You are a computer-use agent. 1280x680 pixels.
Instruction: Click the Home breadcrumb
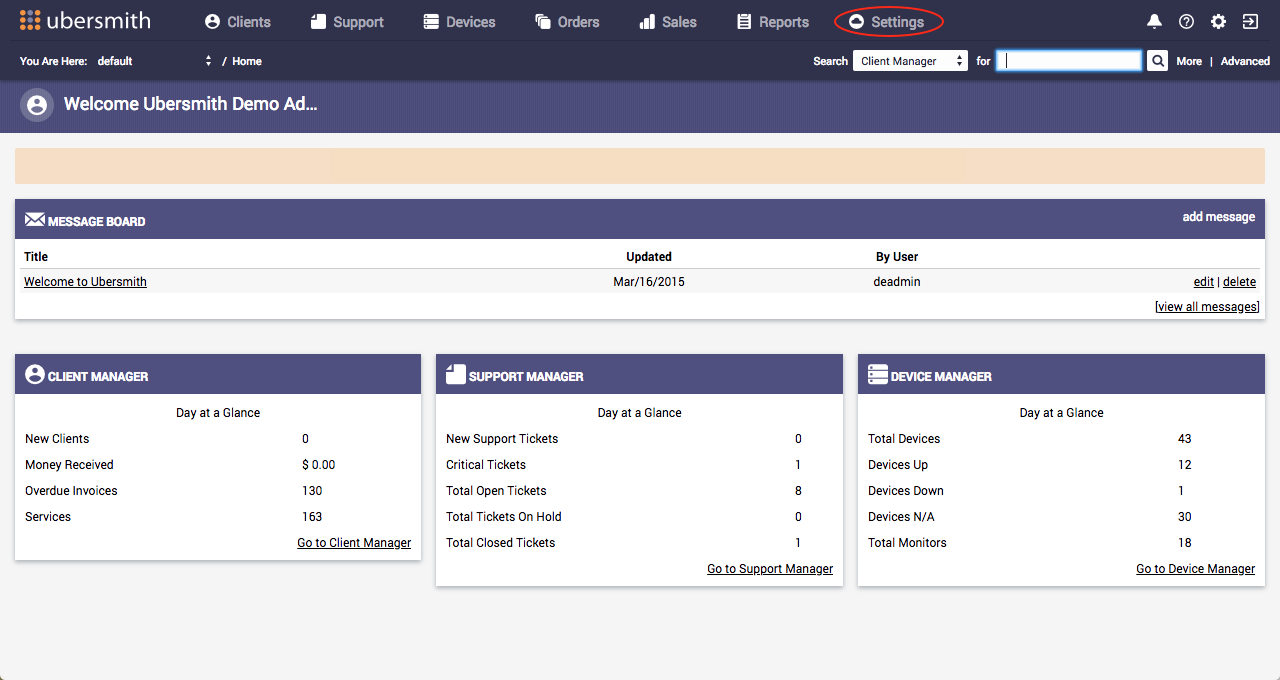pyautogui.click(x=247, y=61)
